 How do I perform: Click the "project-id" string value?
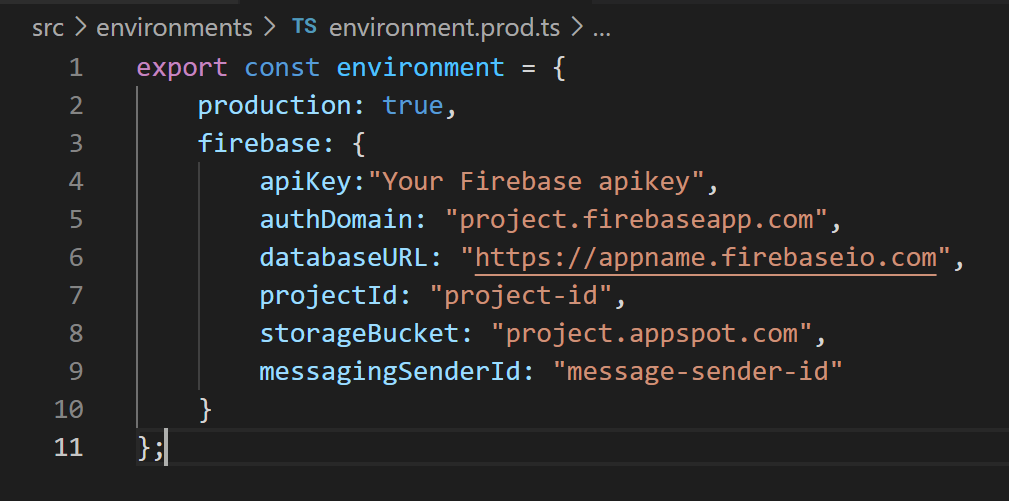click(x=521, y=296)
